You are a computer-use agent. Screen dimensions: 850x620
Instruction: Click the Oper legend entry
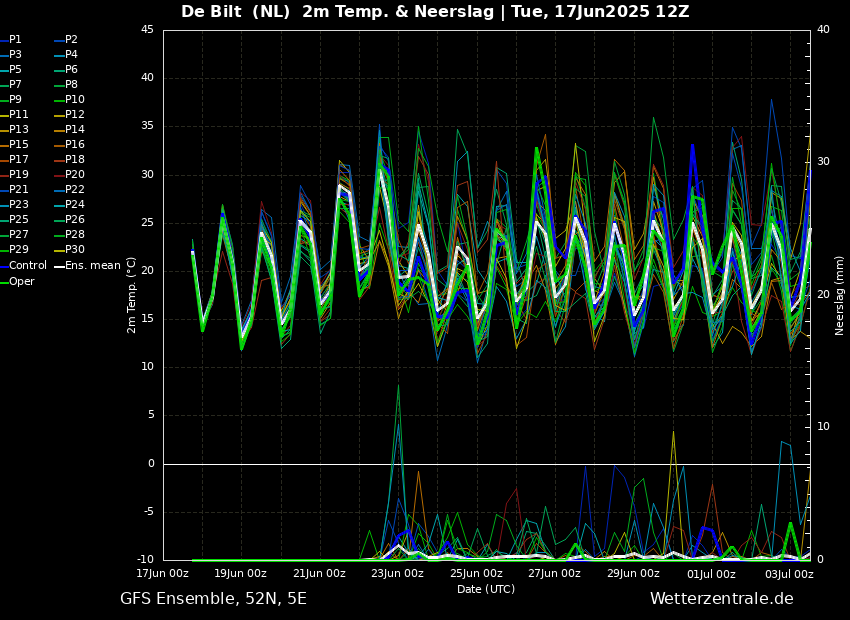coord(22,281)
